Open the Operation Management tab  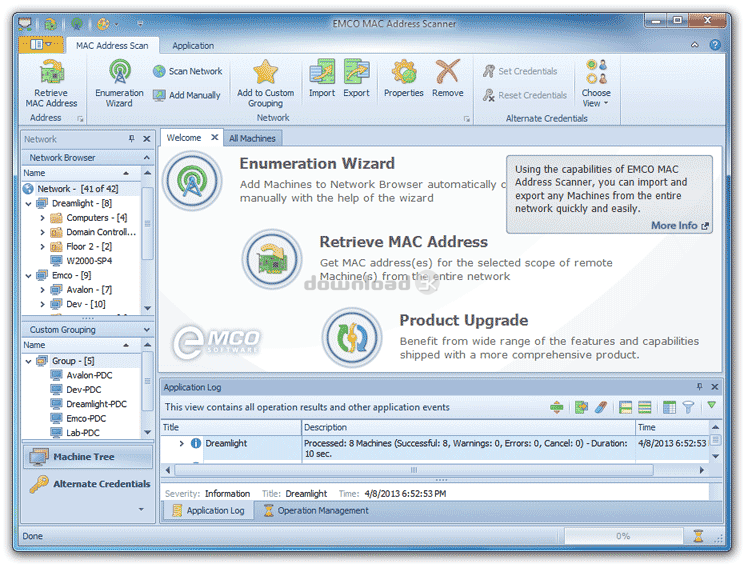[x=316, y=510]
